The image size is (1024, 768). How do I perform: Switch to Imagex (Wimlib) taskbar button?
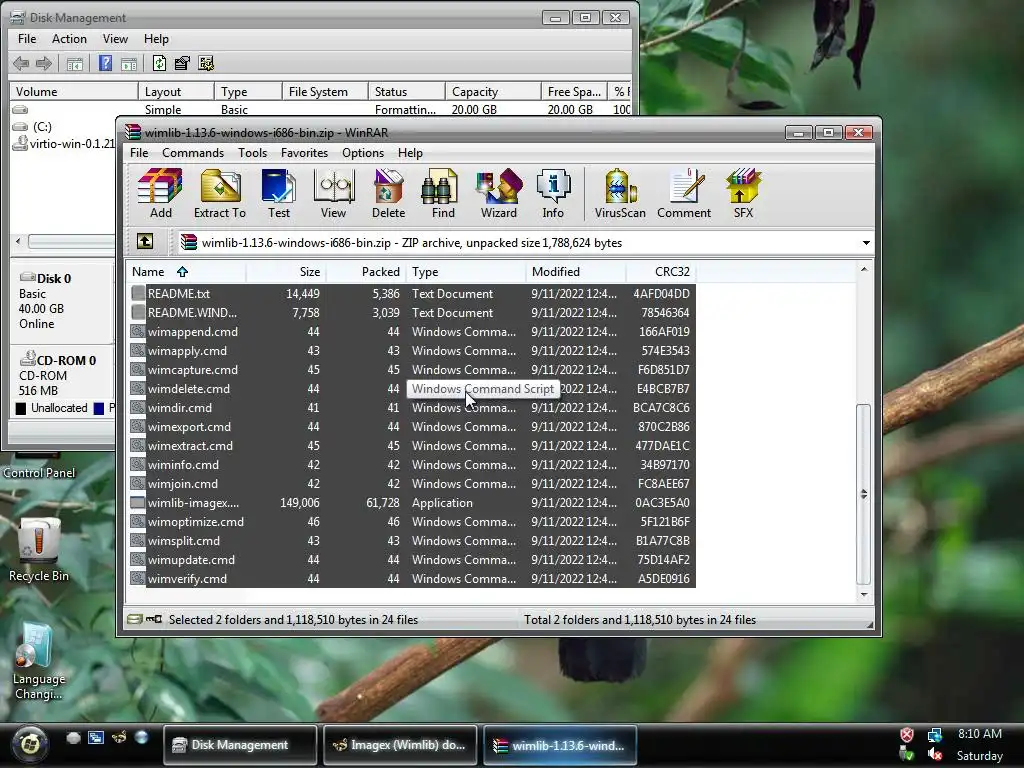[400, 744]
